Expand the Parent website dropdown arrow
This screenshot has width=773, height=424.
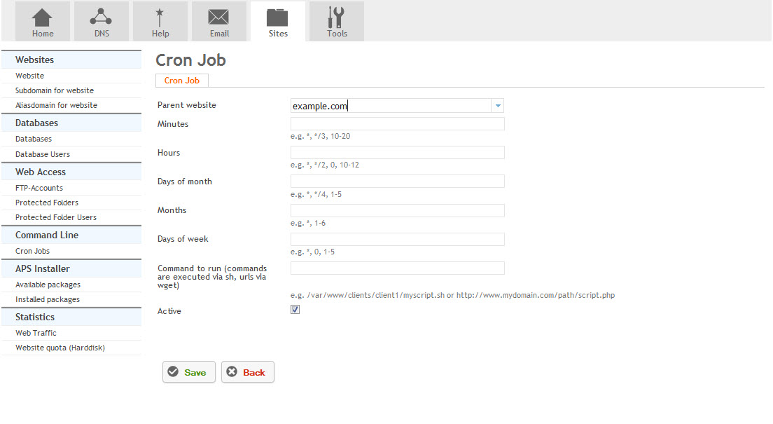(498, 106)
